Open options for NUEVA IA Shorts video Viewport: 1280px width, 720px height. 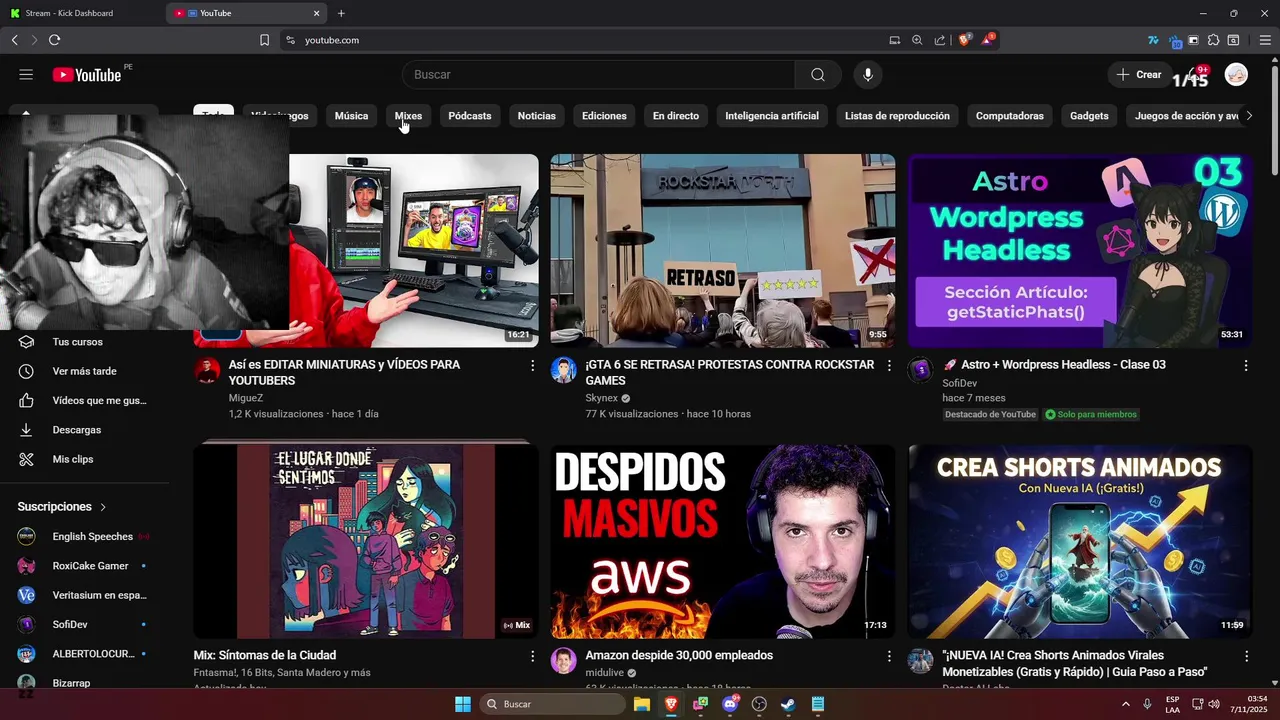(1246, 656)
